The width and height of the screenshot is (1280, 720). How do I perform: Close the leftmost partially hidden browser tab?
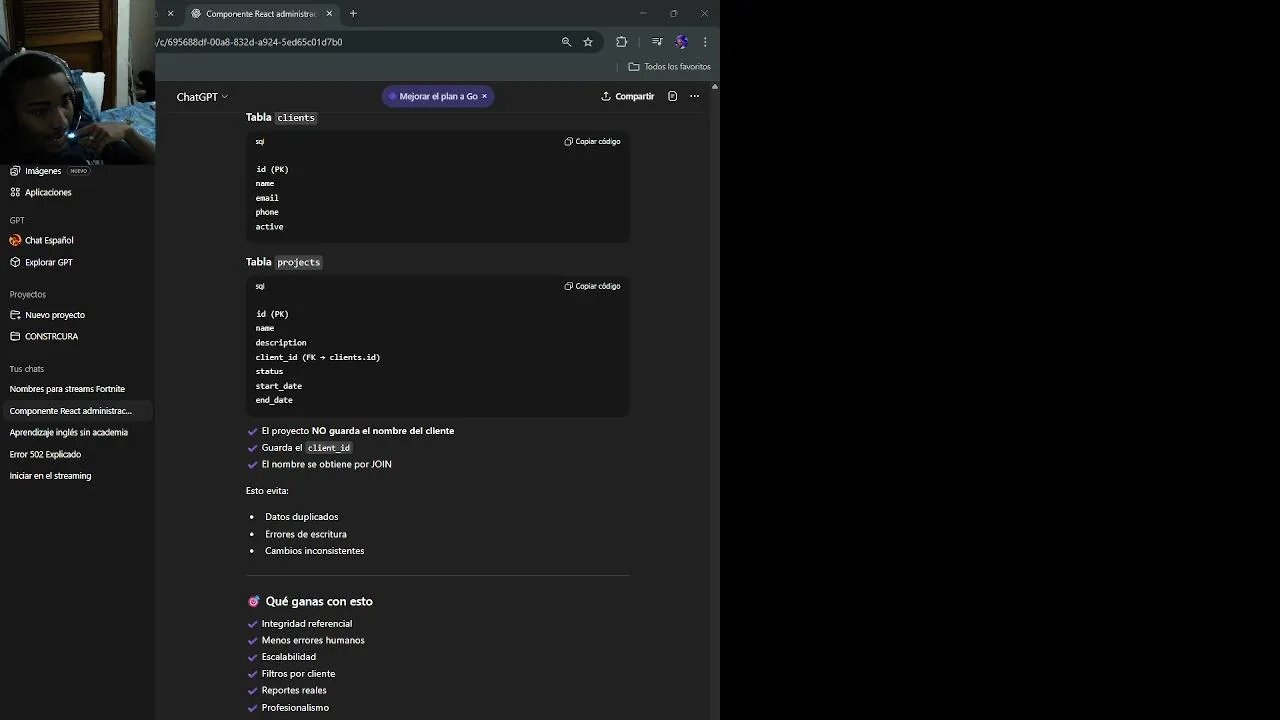[x=170, y=14]
